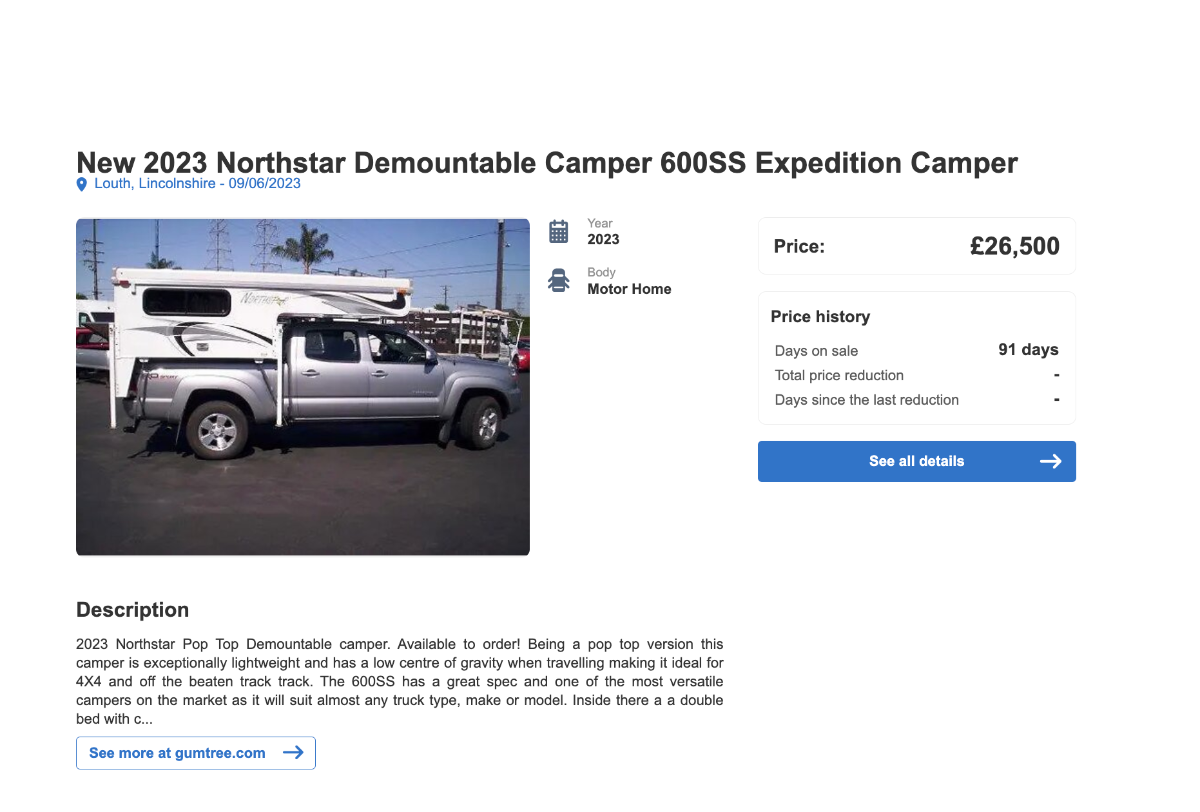
Task: Open the camper truck photo
Action: 303,387
